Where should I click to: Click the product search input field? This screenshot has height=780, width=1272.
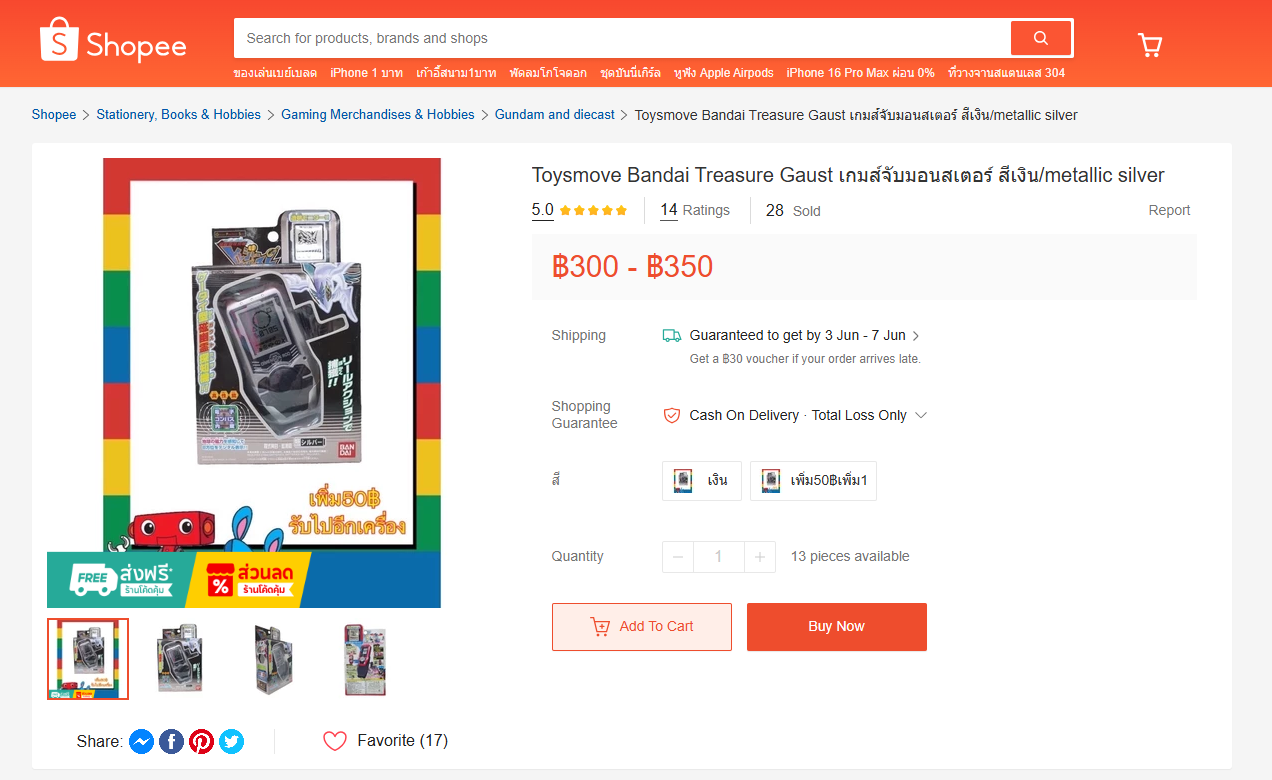[621, 38]
